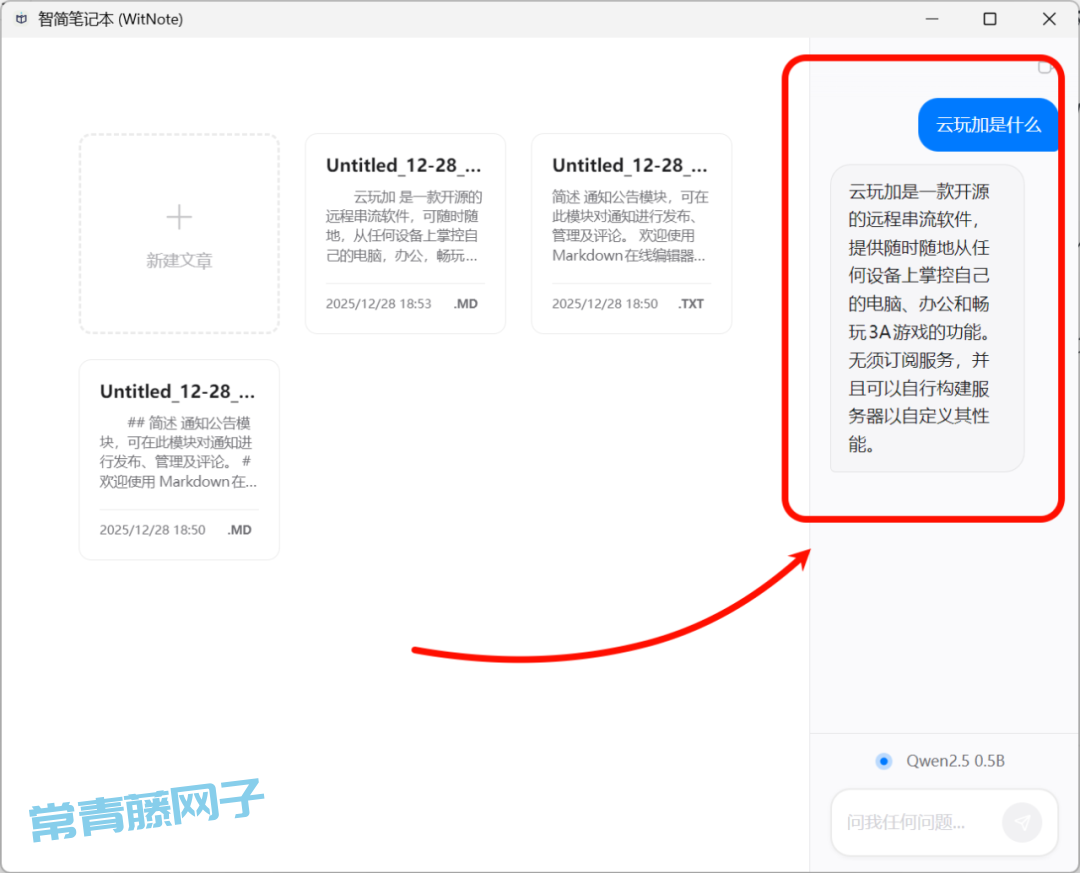Open the Untitled note title with .TXT extension
Screen dimensions: 1080x873
(x=630, y=165)
